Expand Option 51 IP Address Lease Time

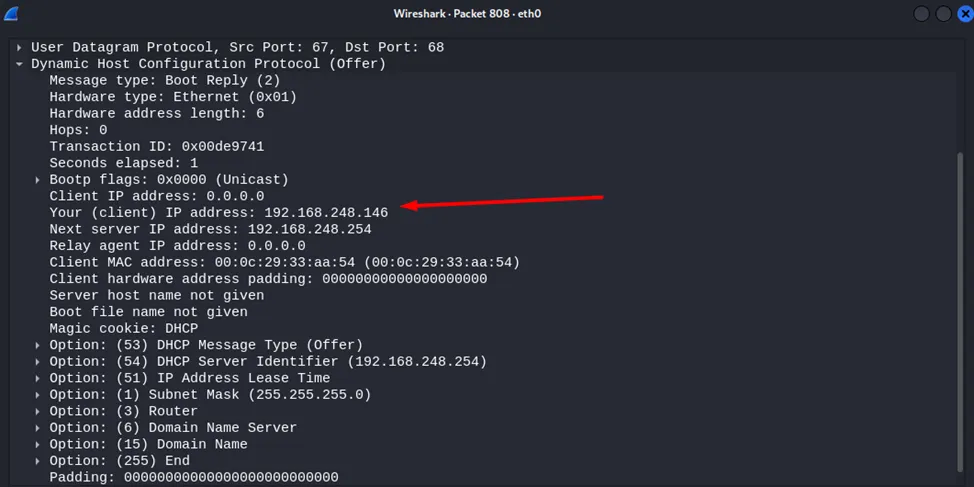[x=38, y=378]
